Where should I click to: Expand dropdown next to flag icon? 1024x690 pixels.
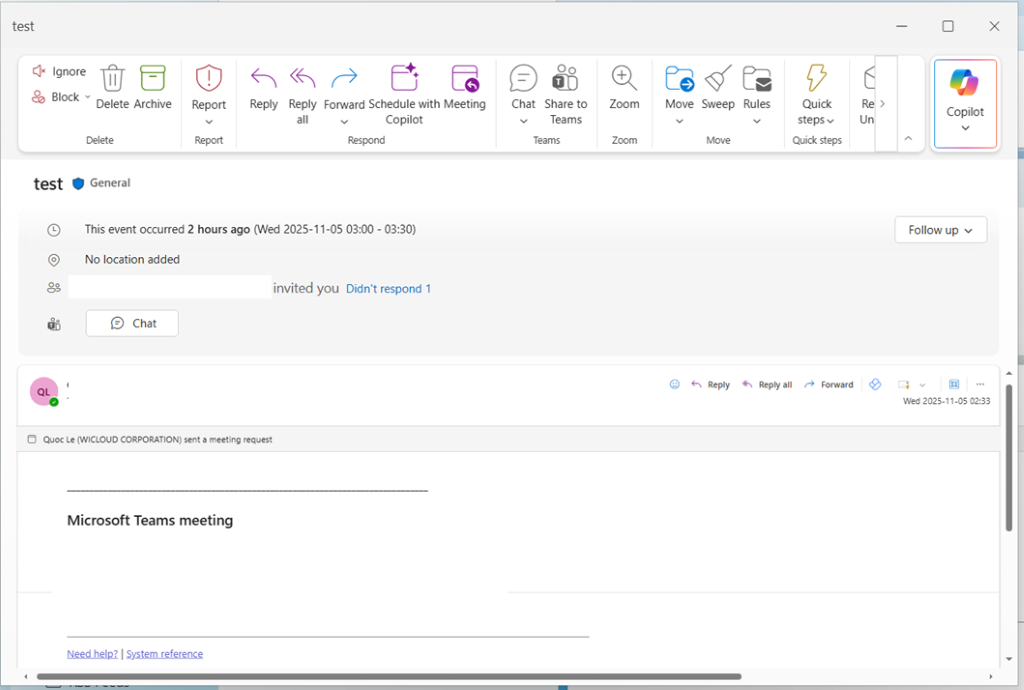click(922, 385)
